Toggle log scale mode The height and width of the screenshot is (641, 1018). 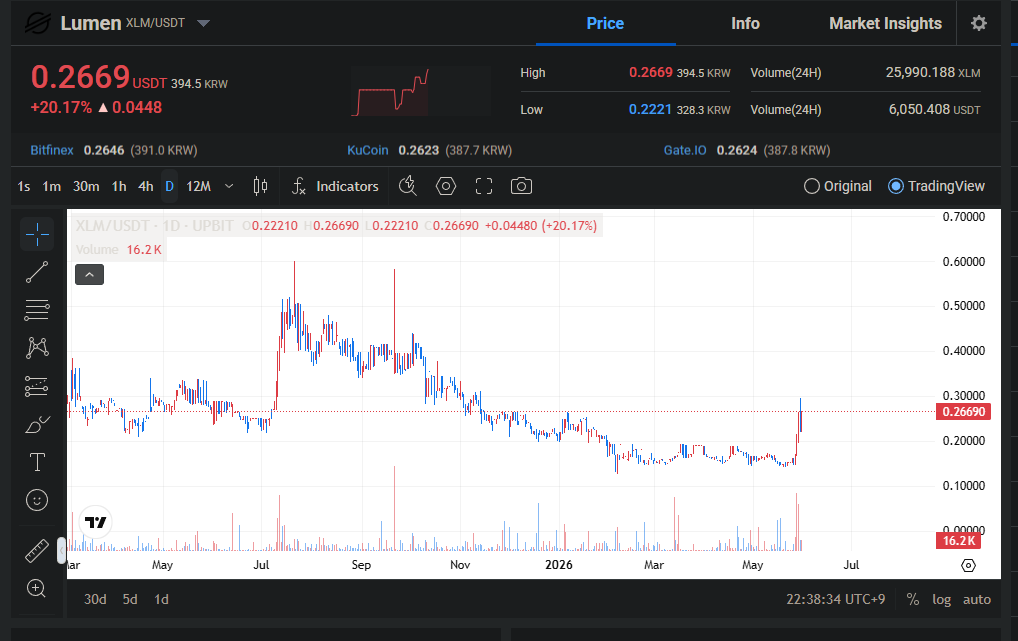point(941,599)
